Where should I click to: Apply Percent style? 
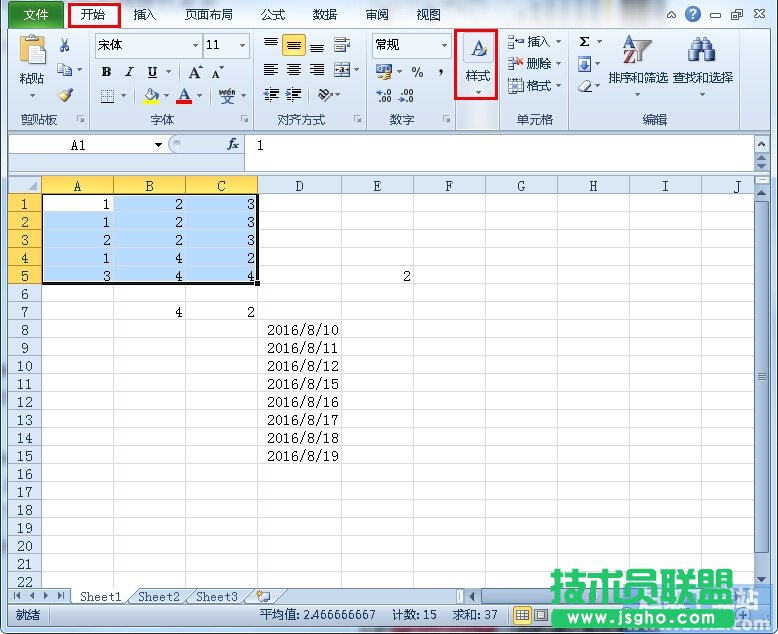(x=417, y=72)
